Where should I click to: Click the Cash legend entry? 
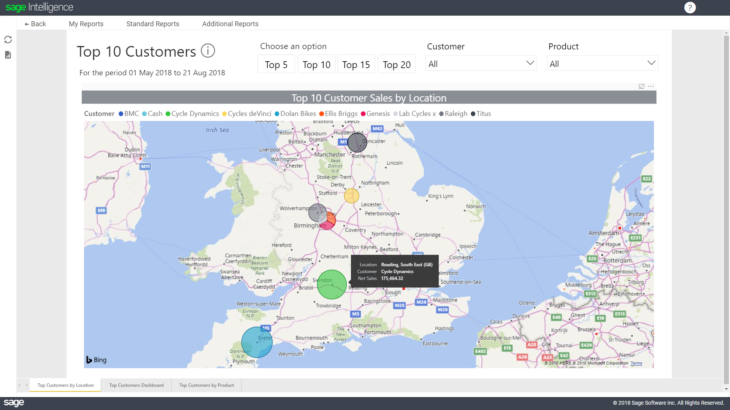tap(152, 114)
